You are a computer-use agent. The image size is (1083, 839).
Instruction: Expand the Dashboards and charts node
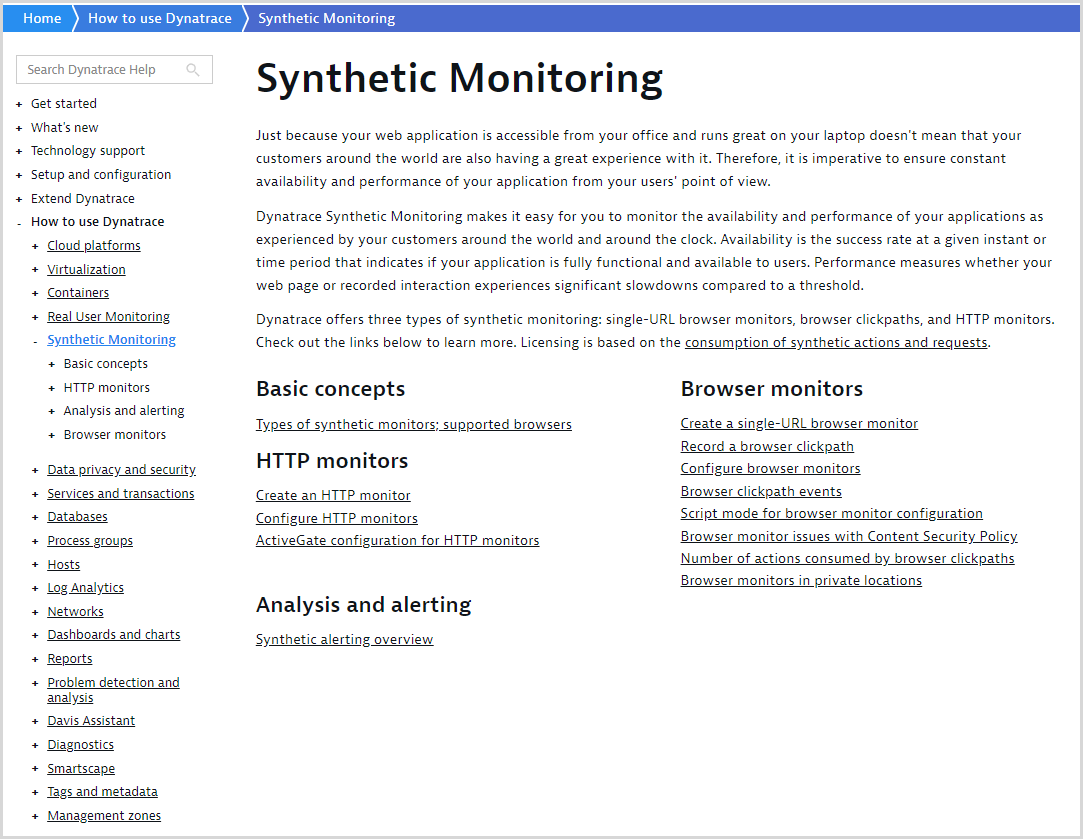click(35, 636)
